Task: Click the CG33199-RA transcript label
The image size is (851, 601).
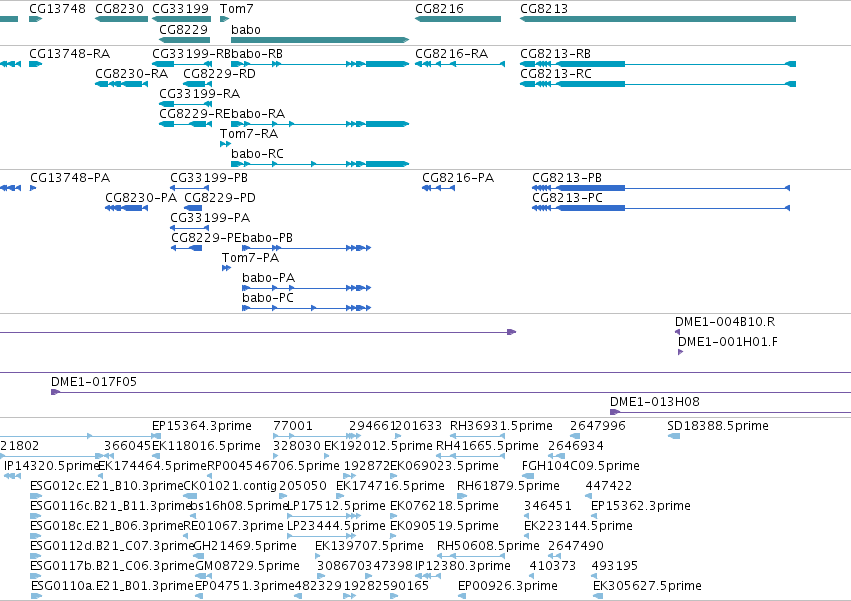Action: [200, 94]
